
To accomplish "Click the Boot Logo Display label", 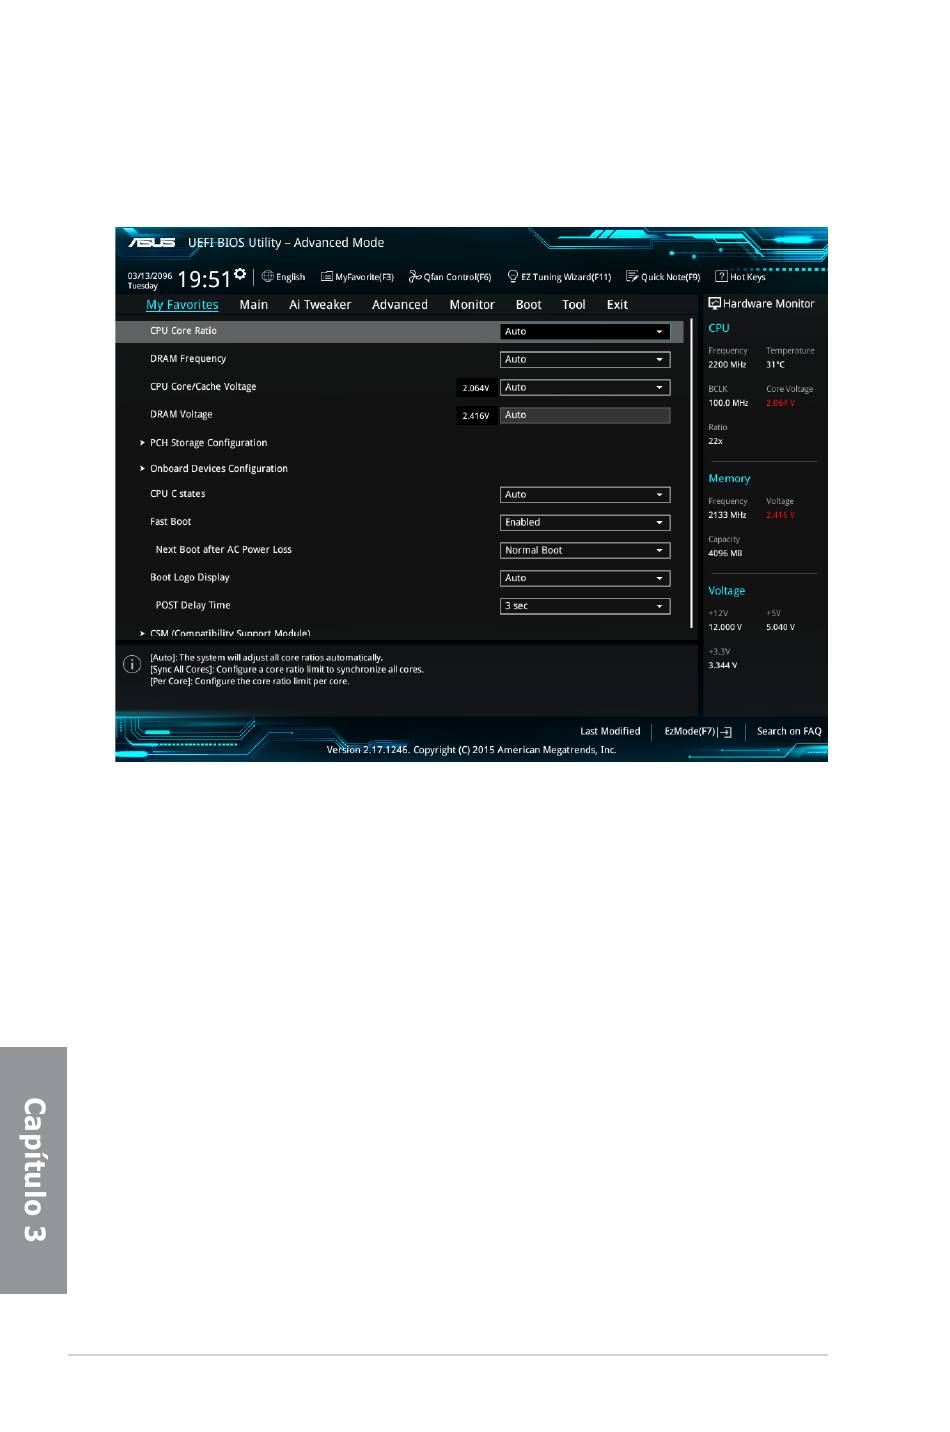I will pyautogui.click(x=190, y=578).
